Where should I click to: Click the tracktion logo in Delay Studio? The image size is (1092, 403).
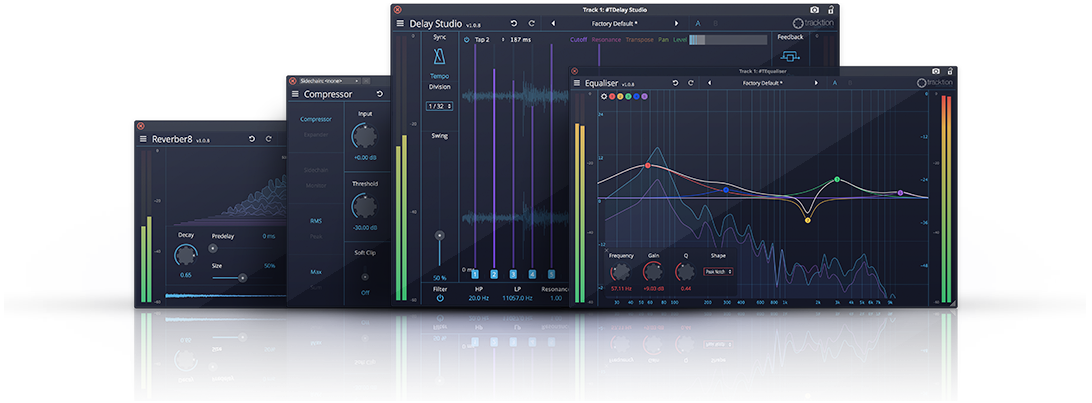point(812,24)
